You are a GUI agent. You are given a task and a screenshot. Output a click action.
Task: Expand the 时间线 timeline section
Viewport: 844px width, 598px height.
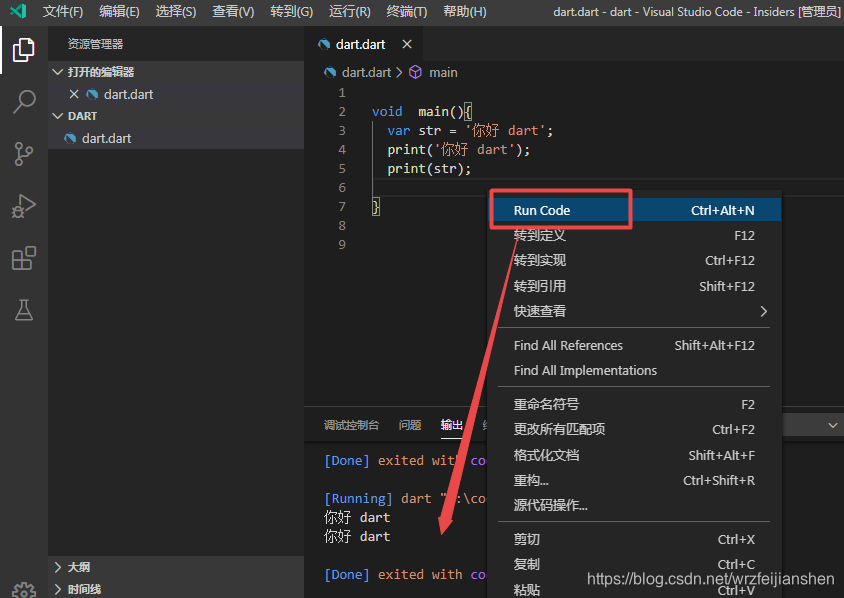tap(58, 589)
